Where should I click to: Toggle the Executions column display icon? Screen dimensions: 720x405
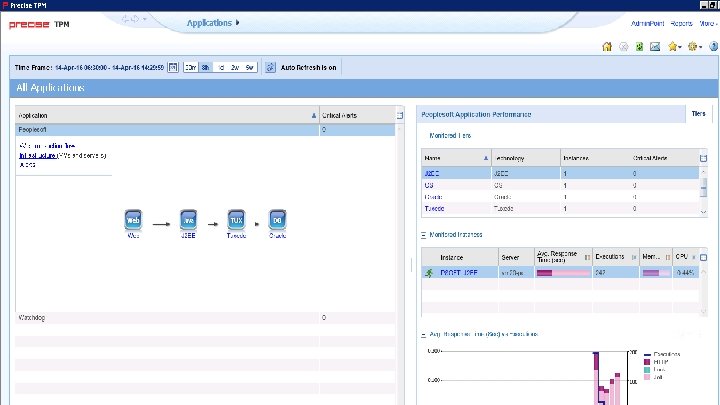tap(634, 258)
